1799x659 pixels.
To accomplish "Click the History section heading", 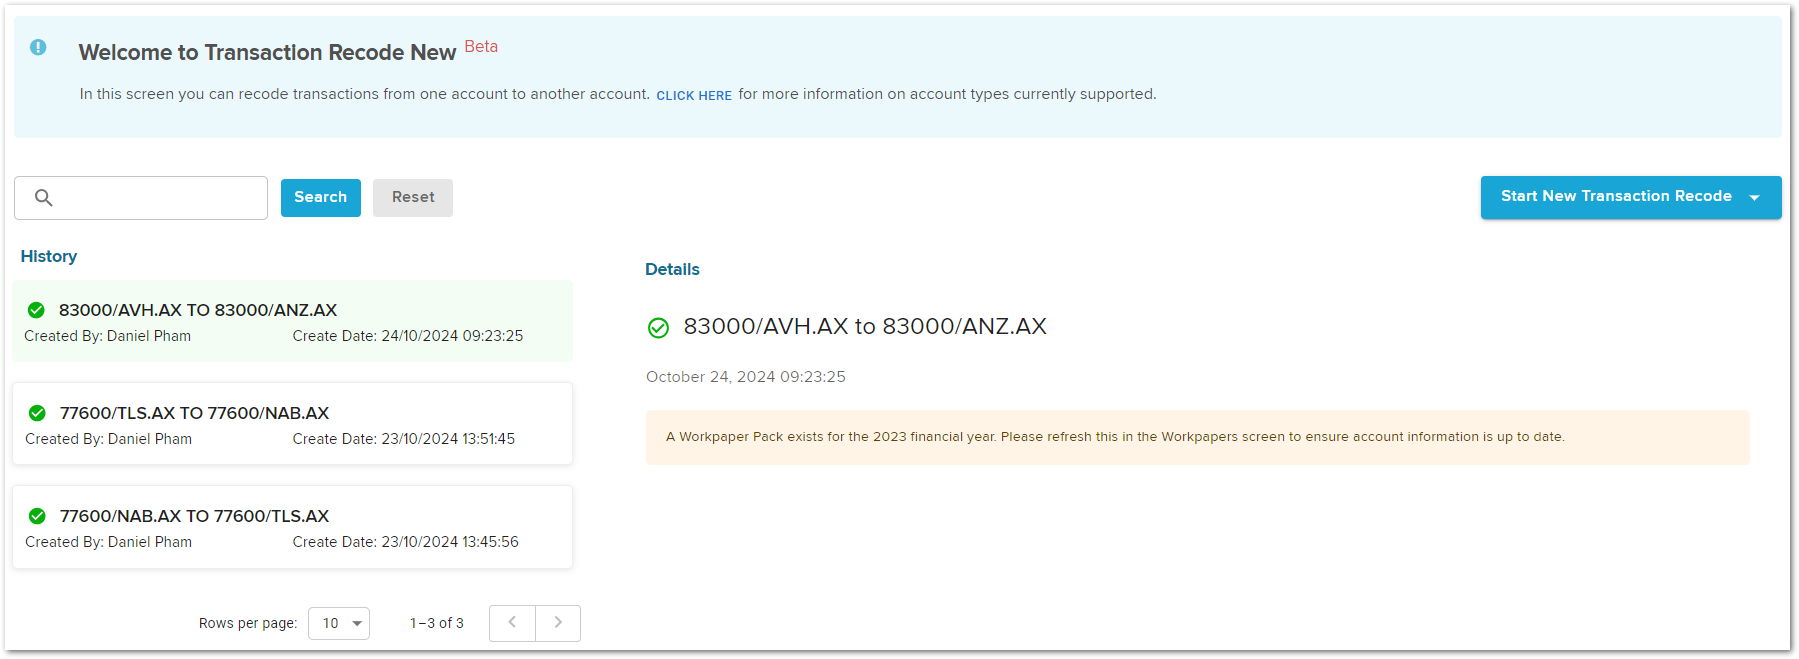I will click(49, 257).
